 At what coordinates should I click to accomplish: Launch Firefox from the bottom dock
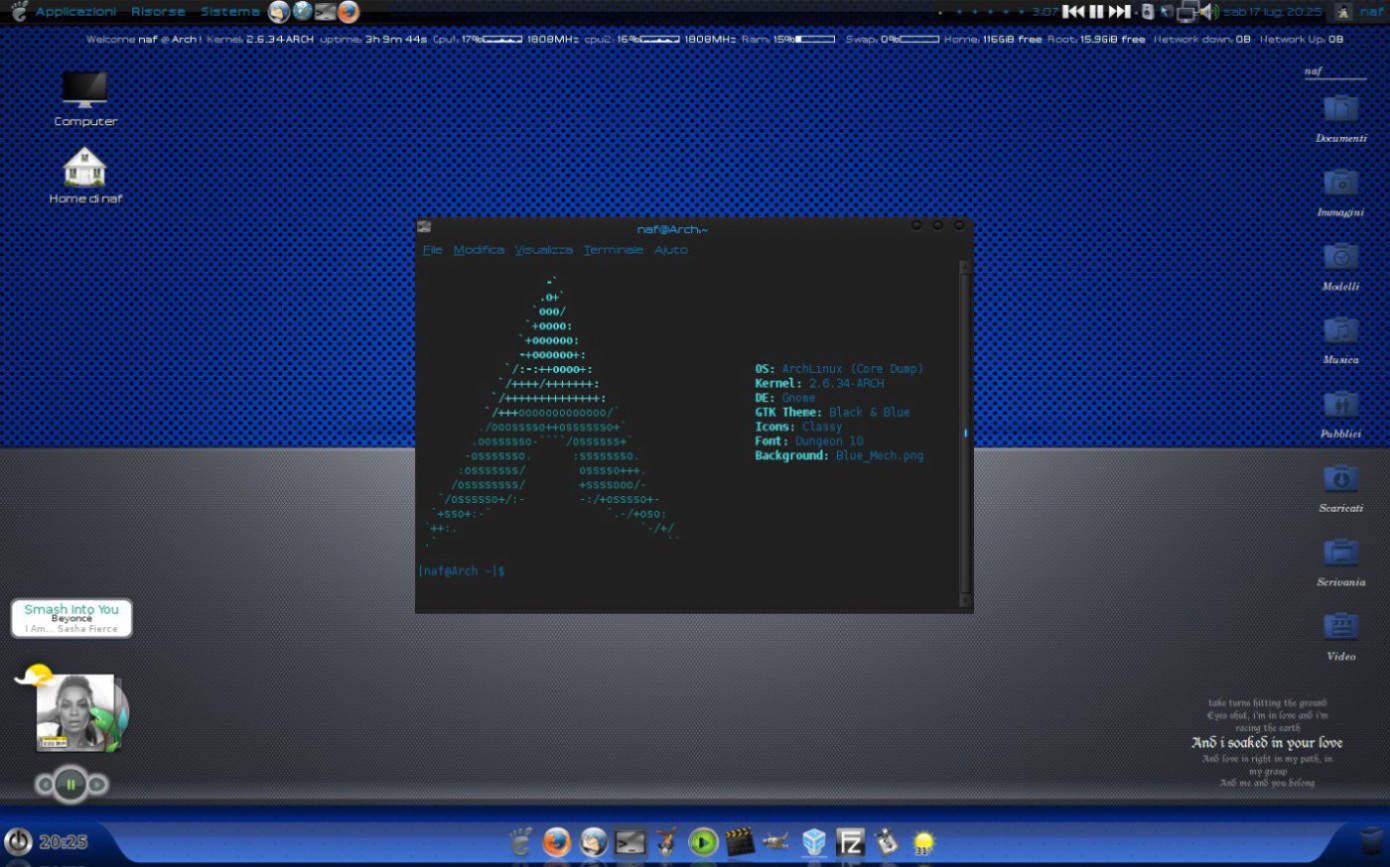[557, 842]
